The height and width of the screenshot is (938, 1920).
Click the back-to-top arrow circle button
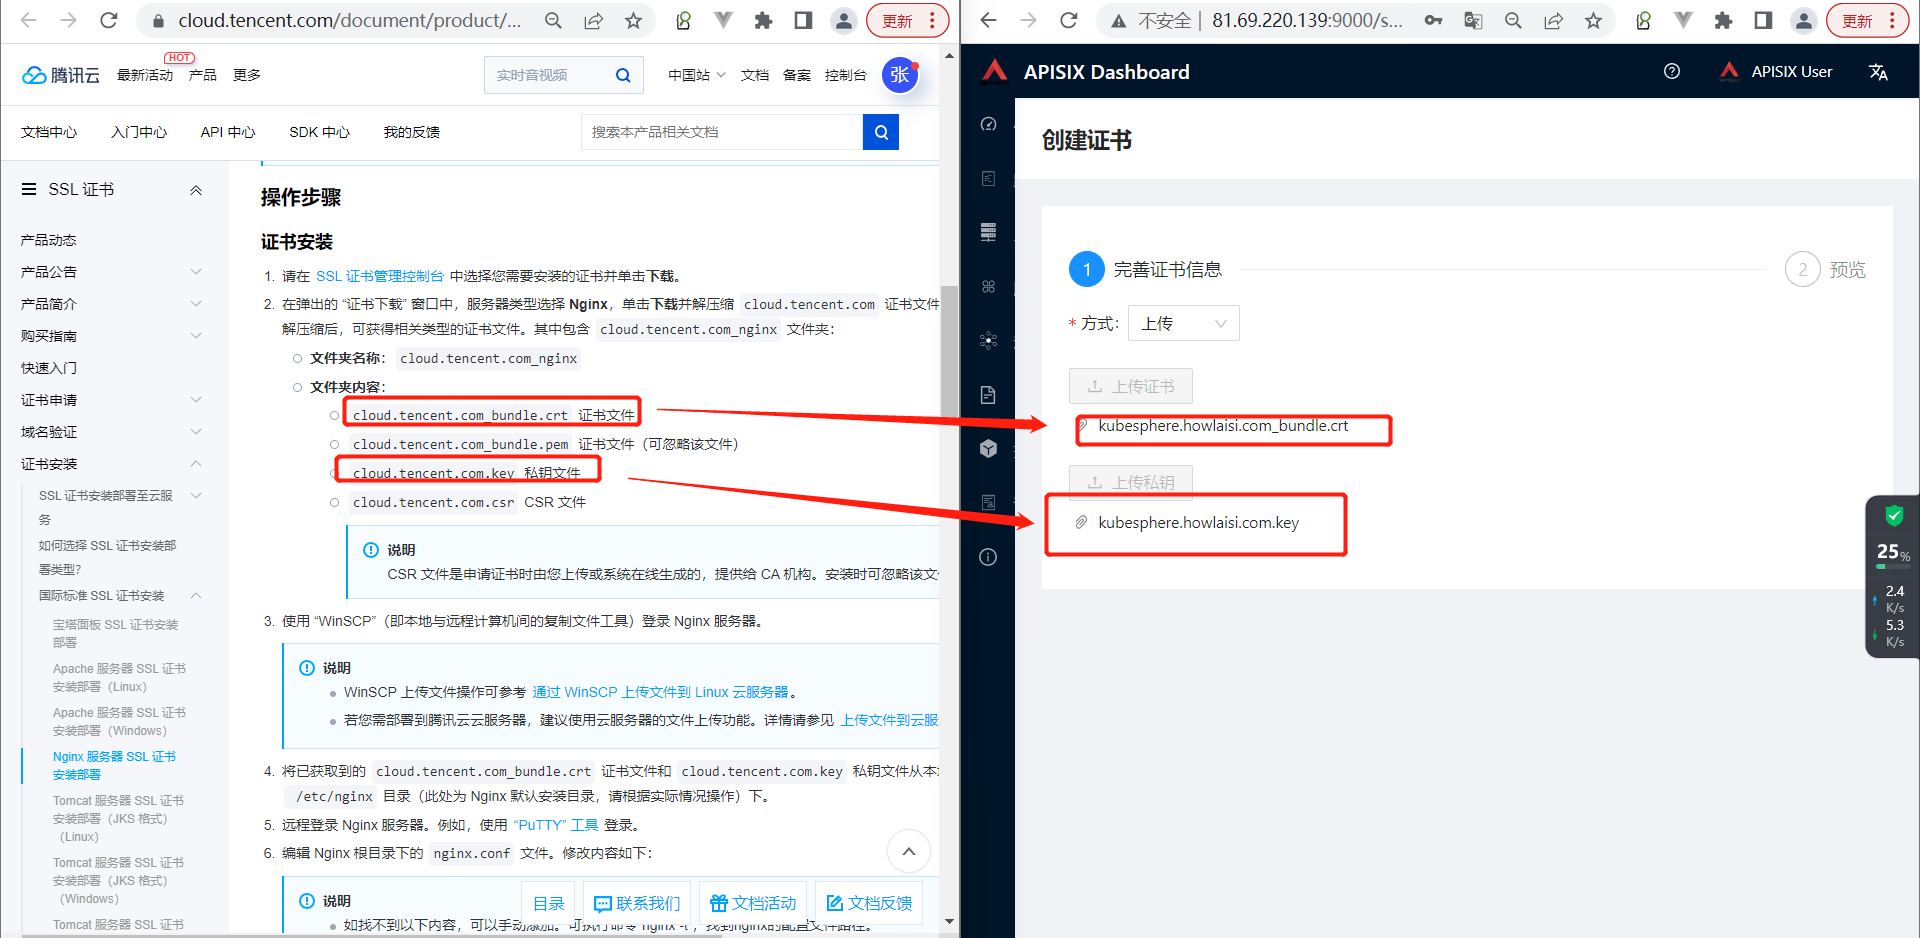tap(908, 851)
